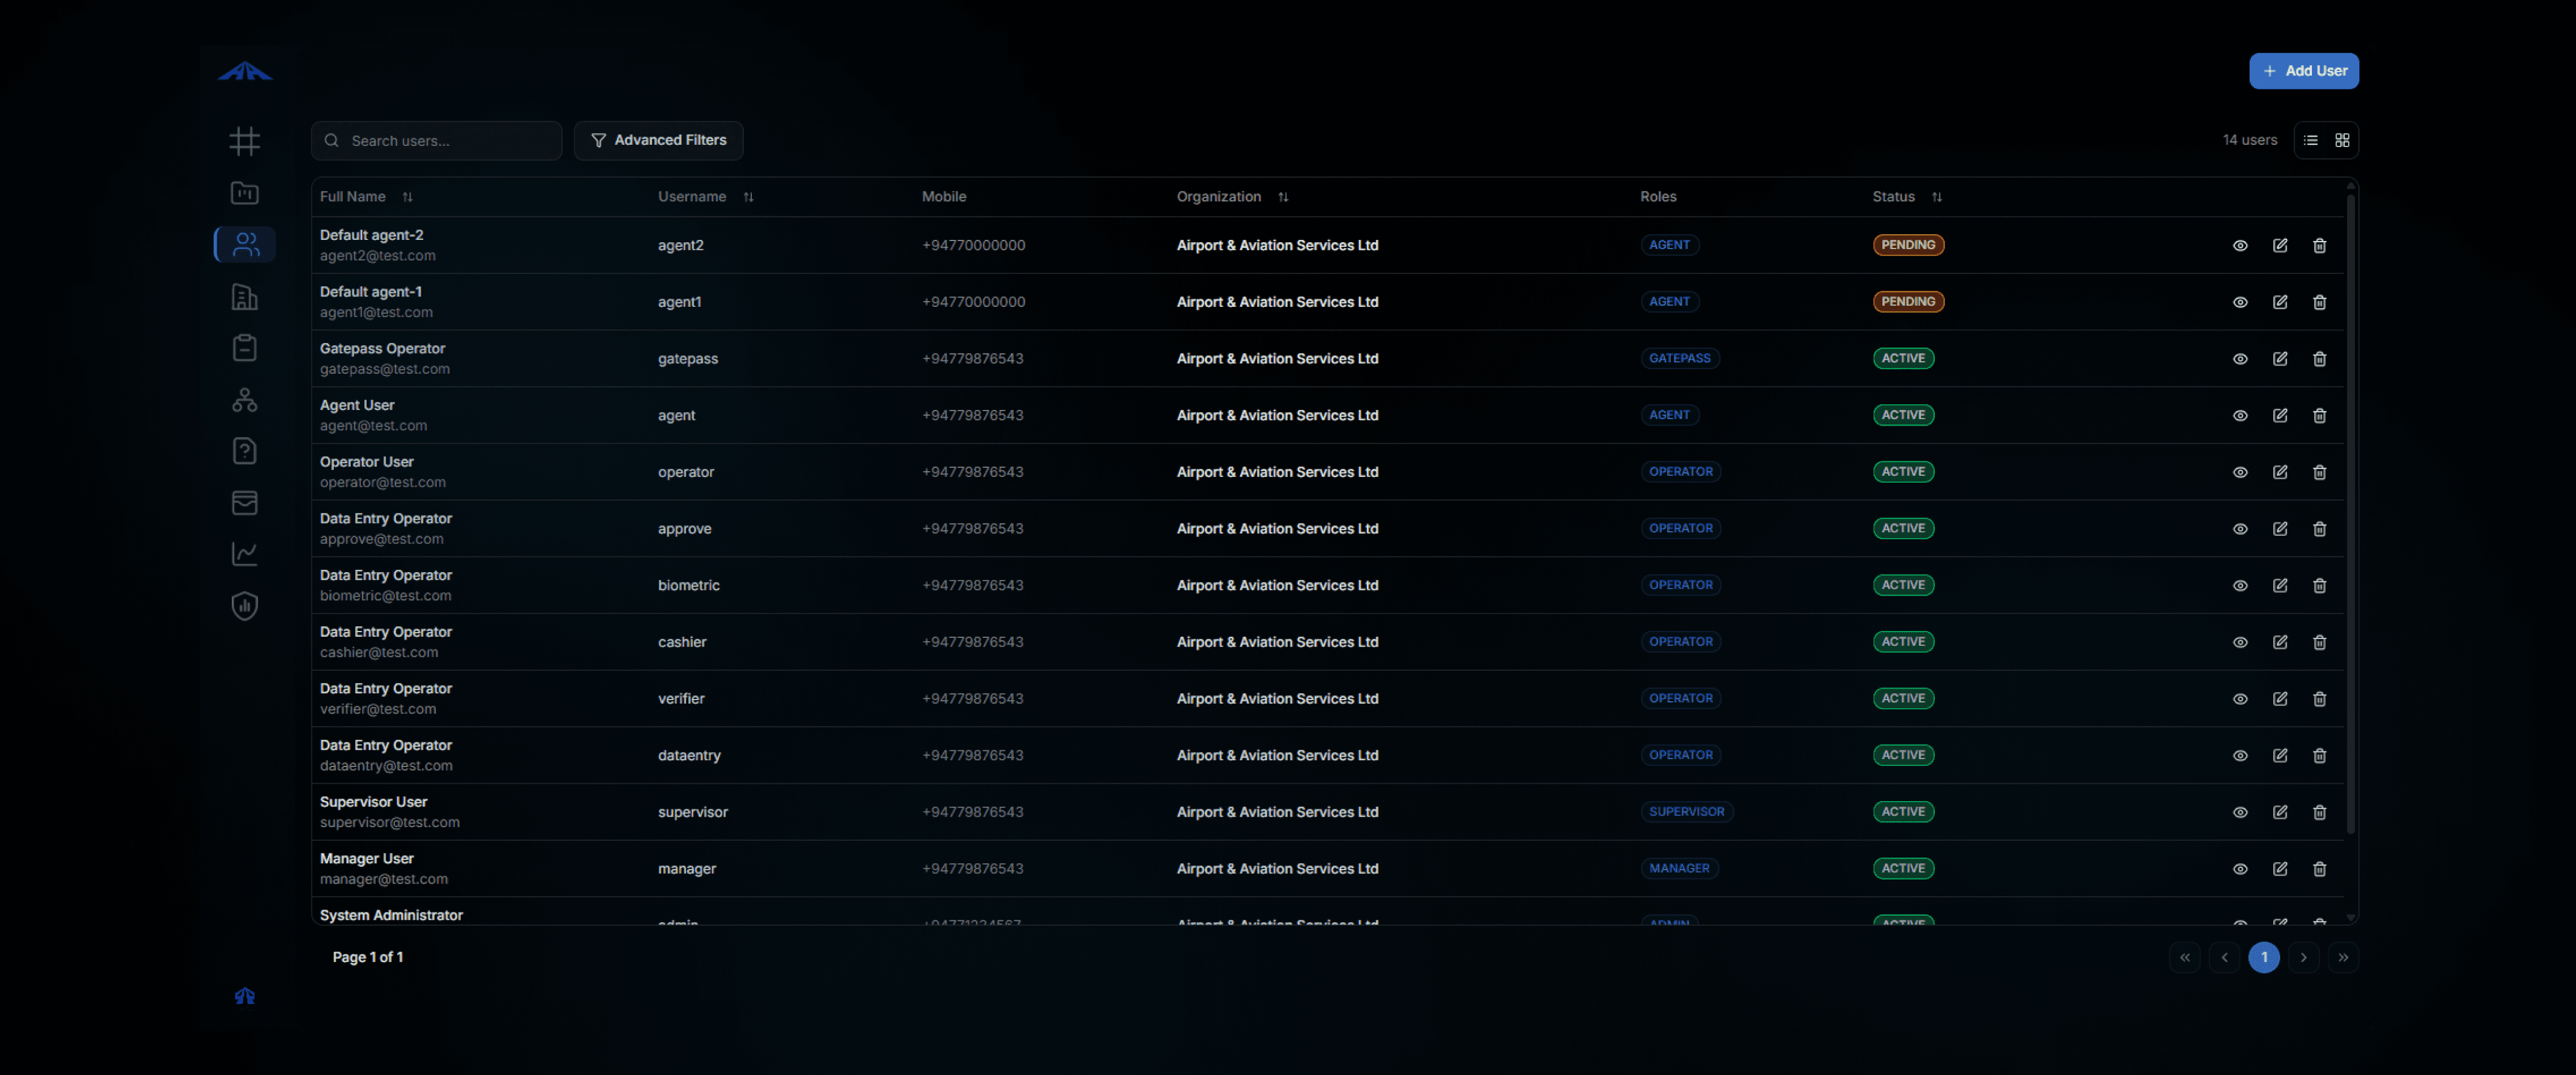This screenshot has height=1075, width=2576.
Task: Open the dashboard grid icon in sidebar
Action: [x=244, y=141]
